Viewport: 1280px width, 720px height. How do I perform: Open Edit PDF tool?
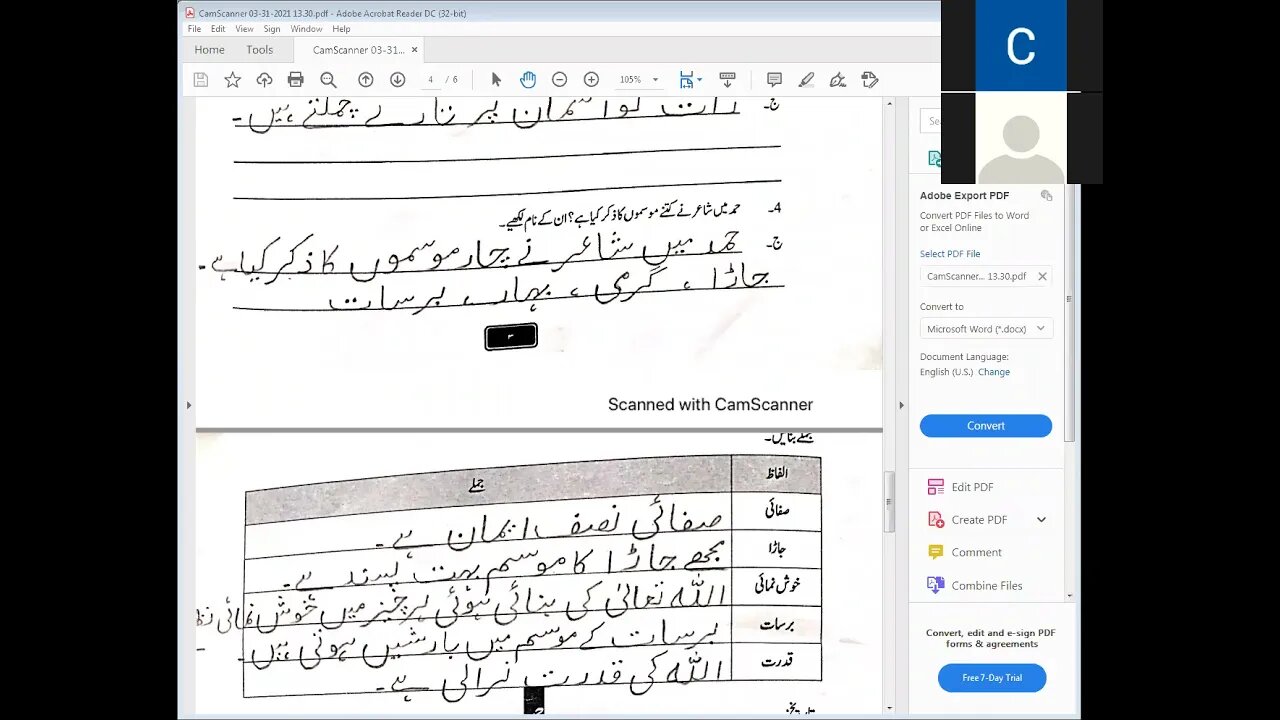point(960,487)
